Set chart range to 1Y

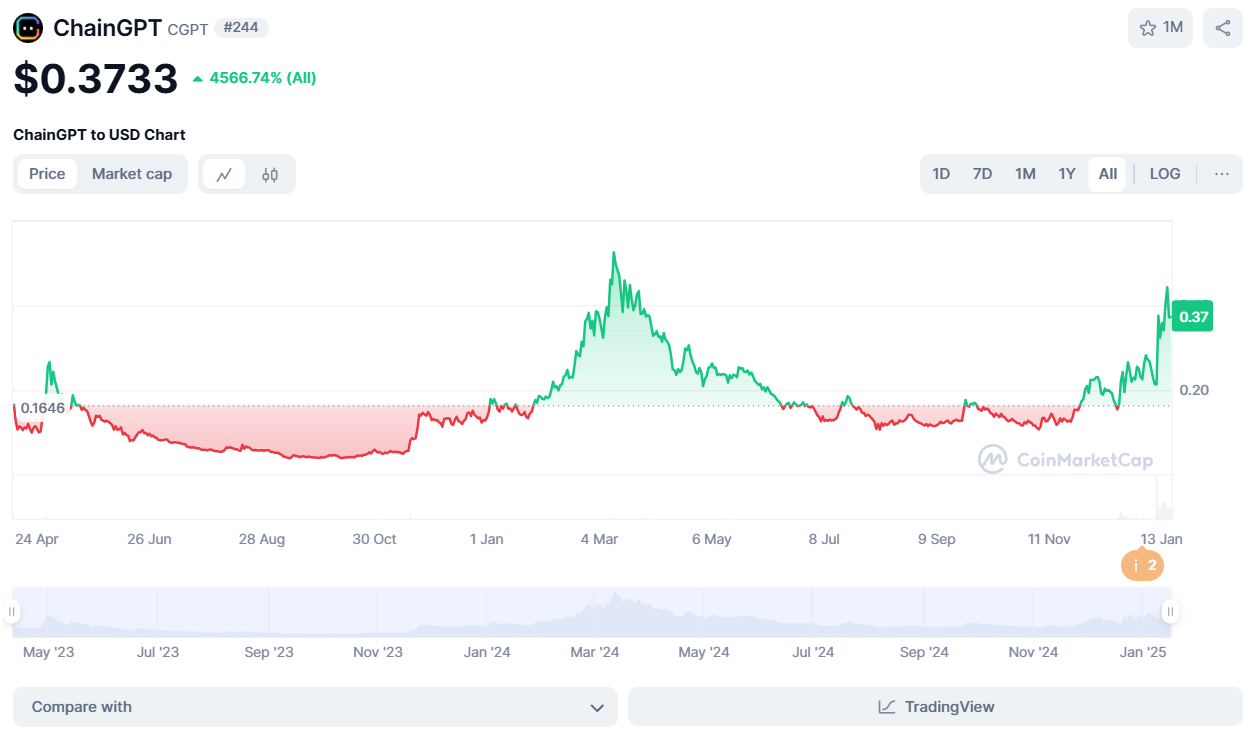point(1067,174)
